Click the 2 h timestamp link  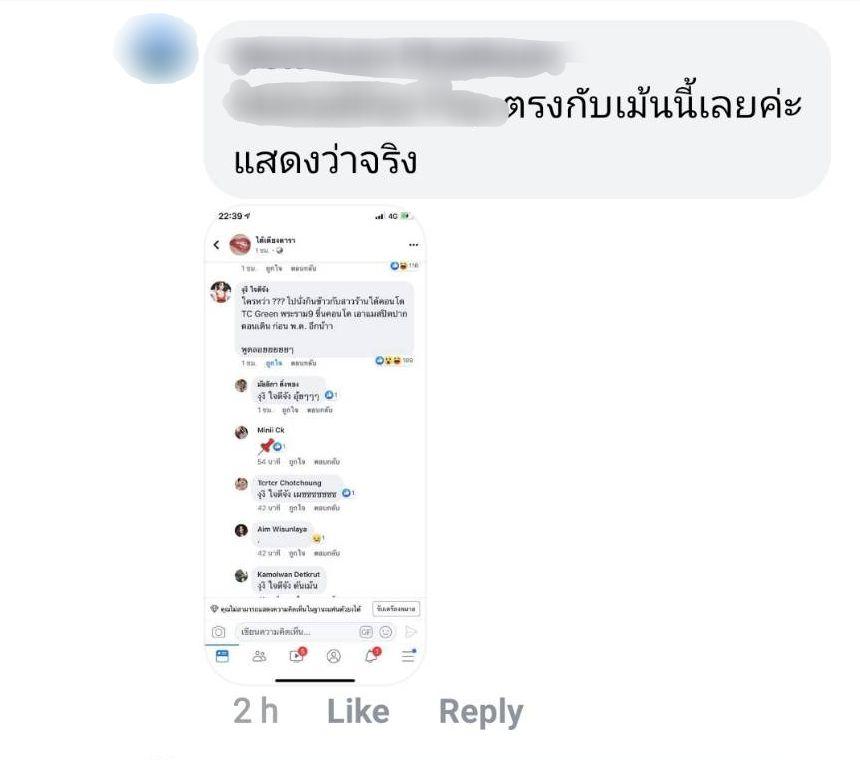[256, 711]
